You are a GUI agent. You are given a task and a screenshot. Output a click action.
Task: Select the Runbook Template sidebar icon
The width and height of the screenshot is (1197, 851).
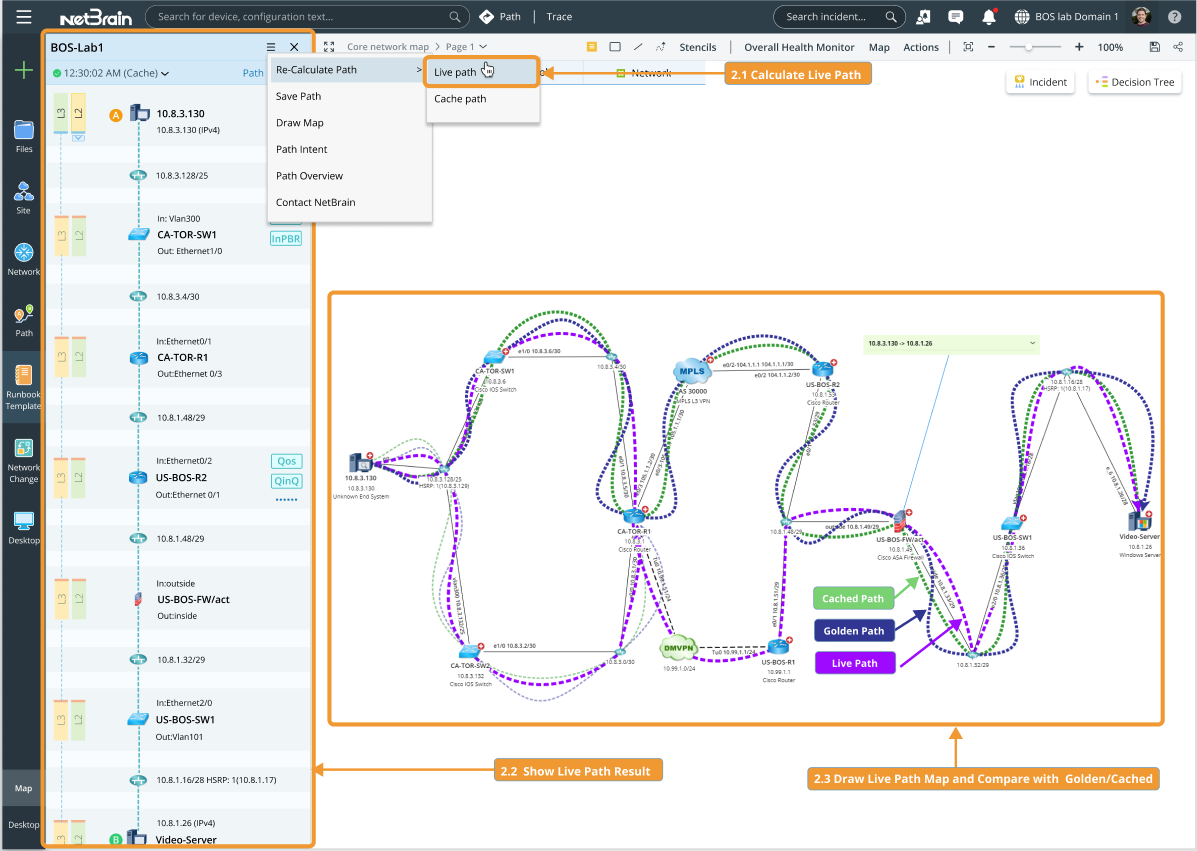point(22,380)
